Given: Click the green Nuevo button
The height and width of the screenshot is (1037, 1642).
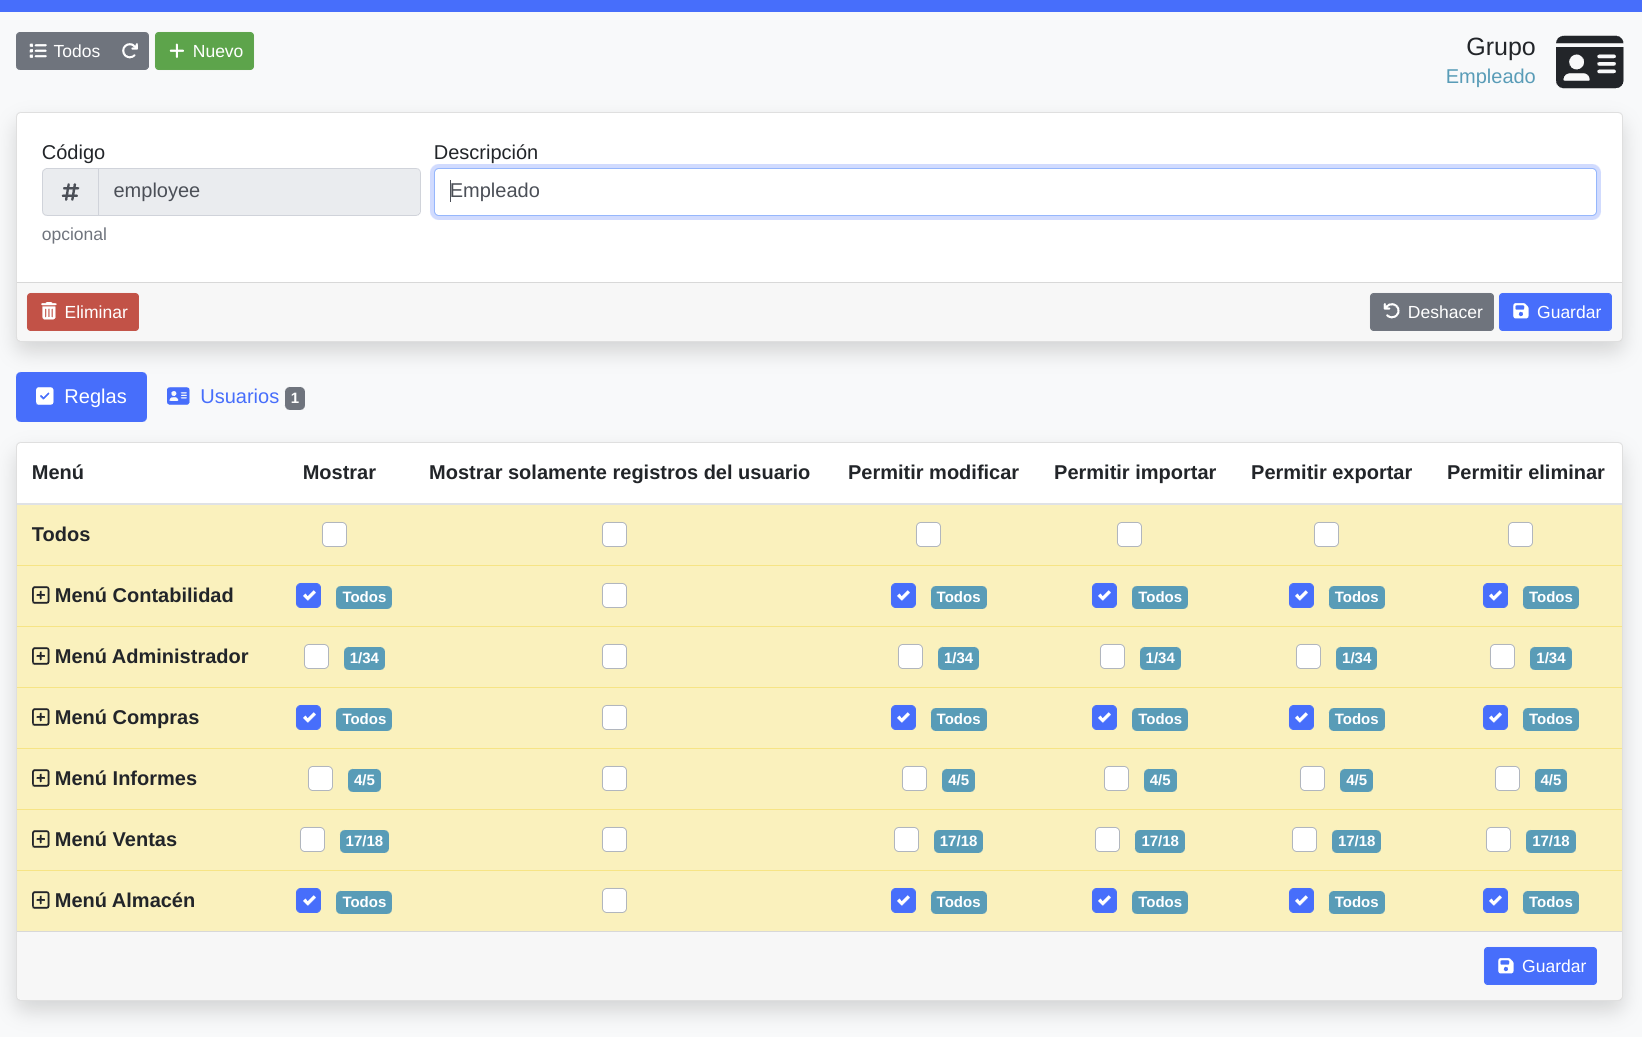Looking at the screenshot, I should point(204,51).
